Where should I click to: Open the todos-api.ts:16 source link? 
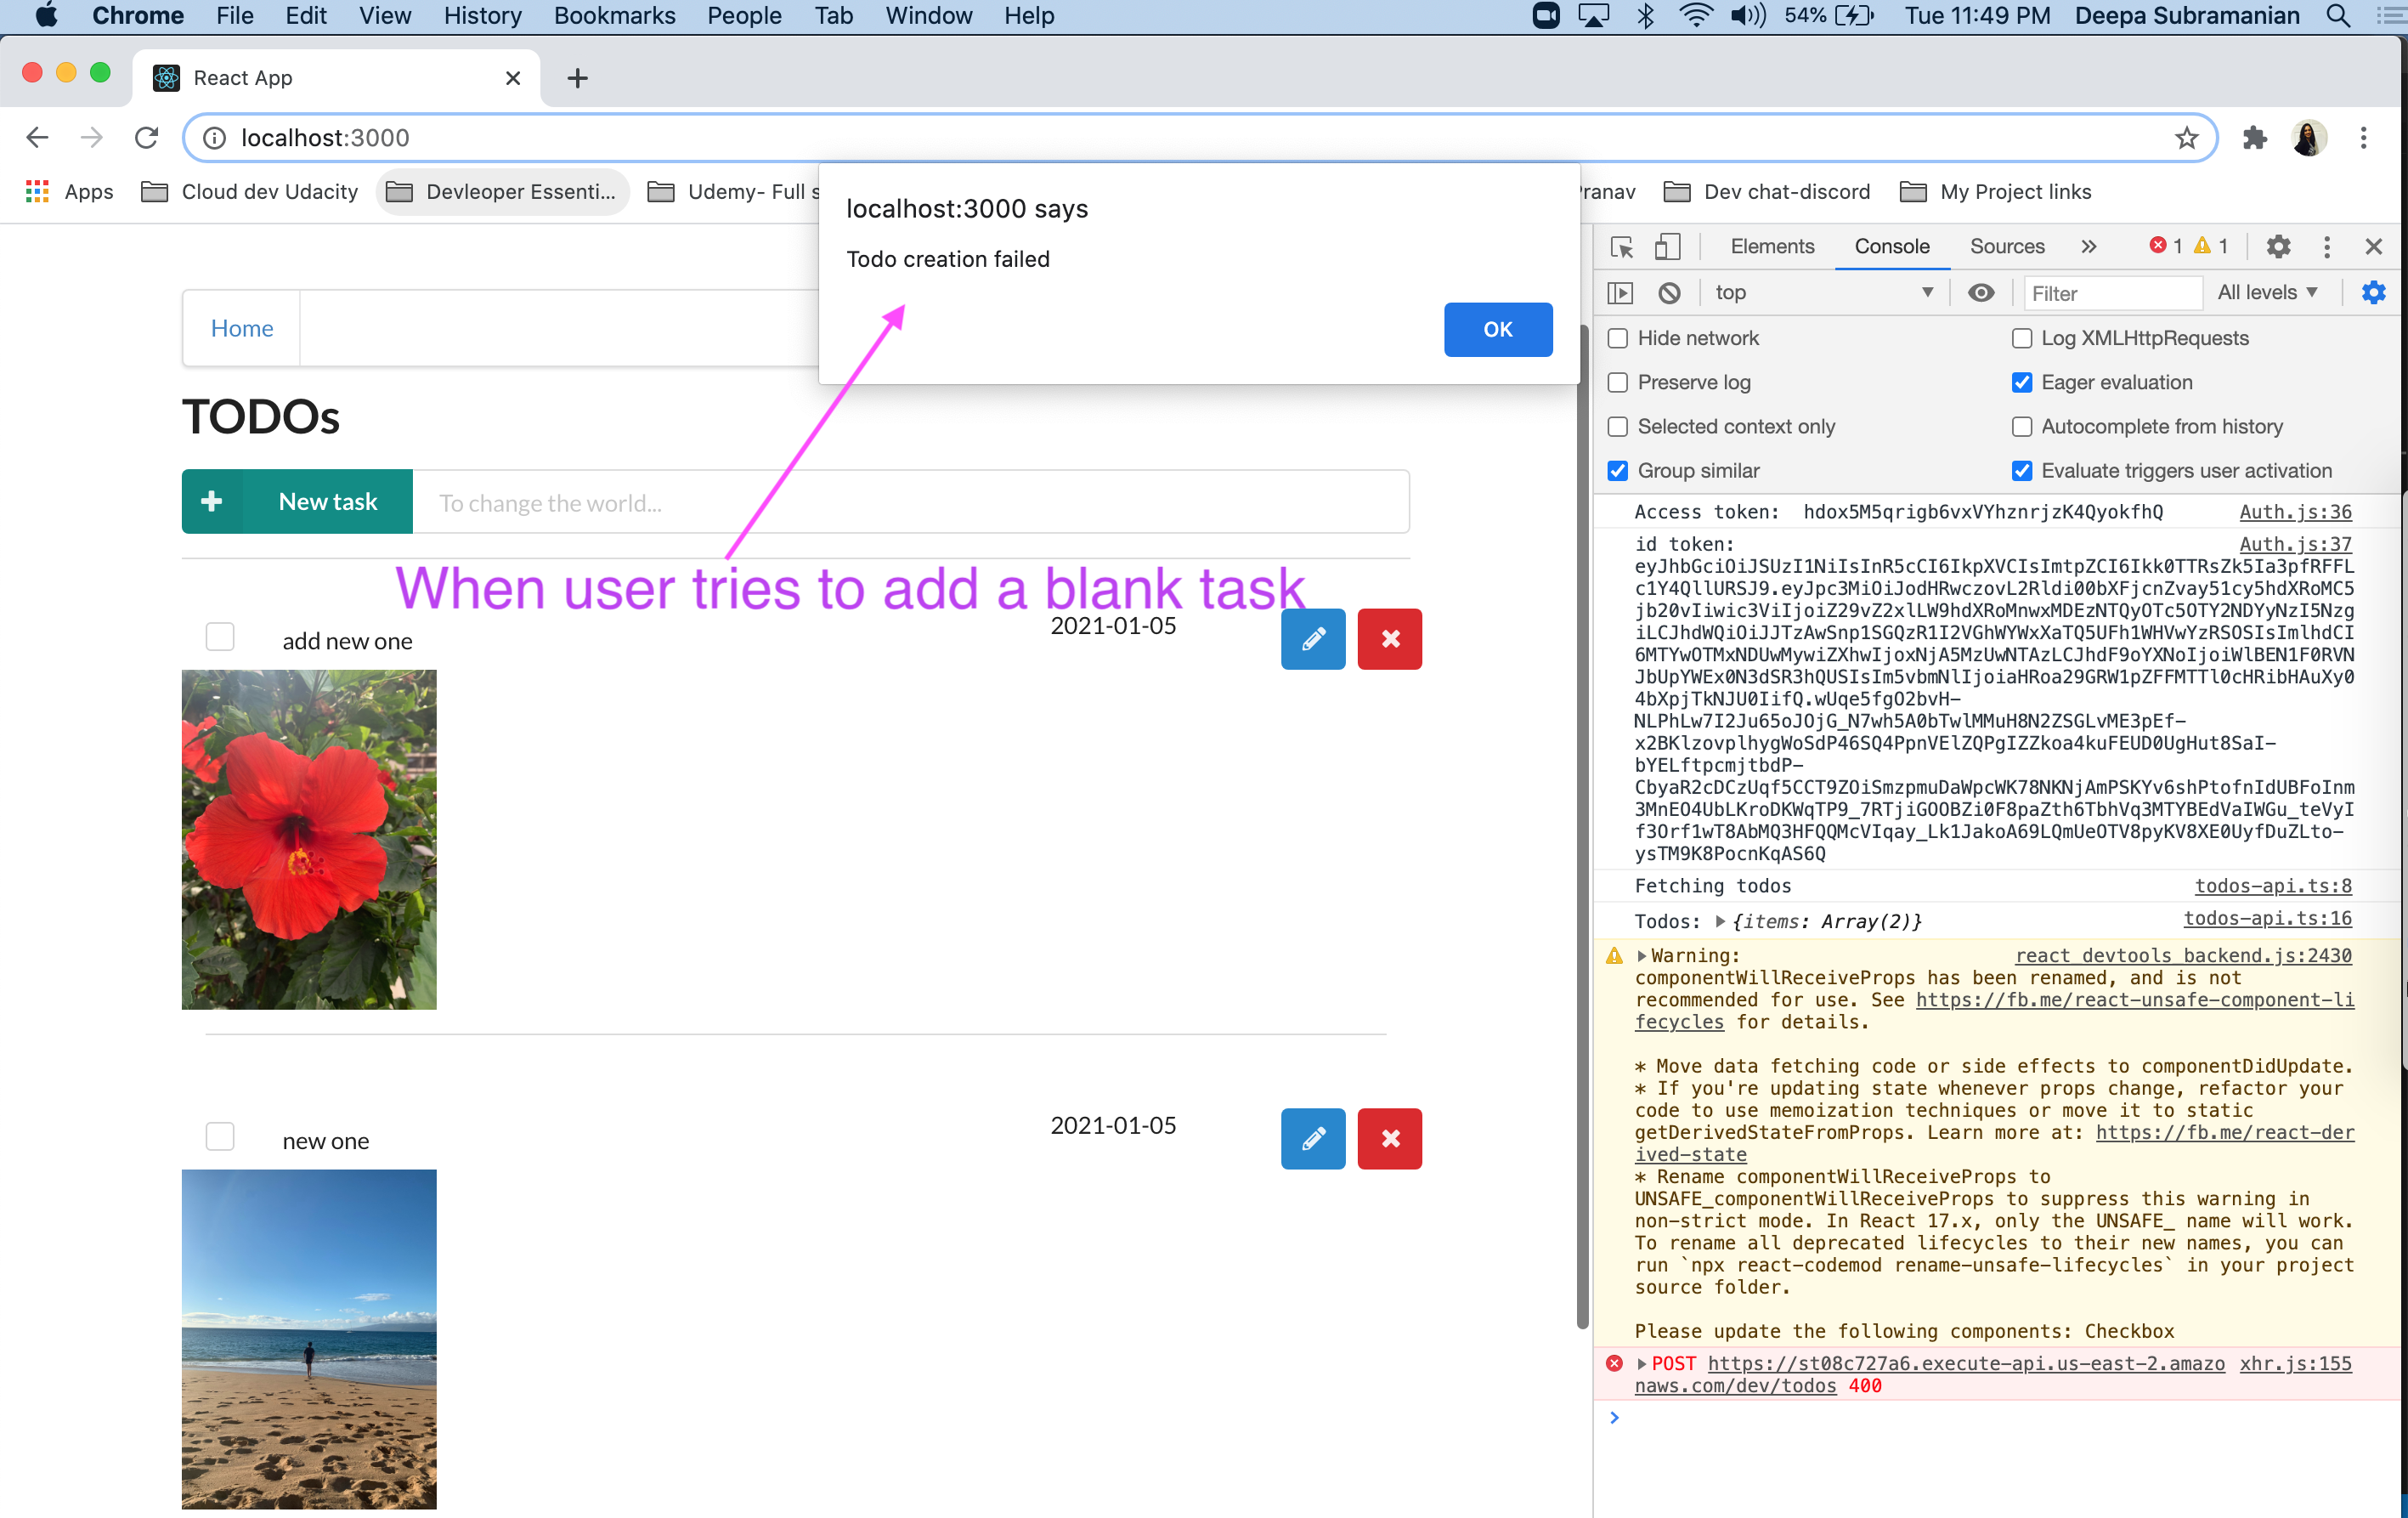click(x=2266, y=918)
